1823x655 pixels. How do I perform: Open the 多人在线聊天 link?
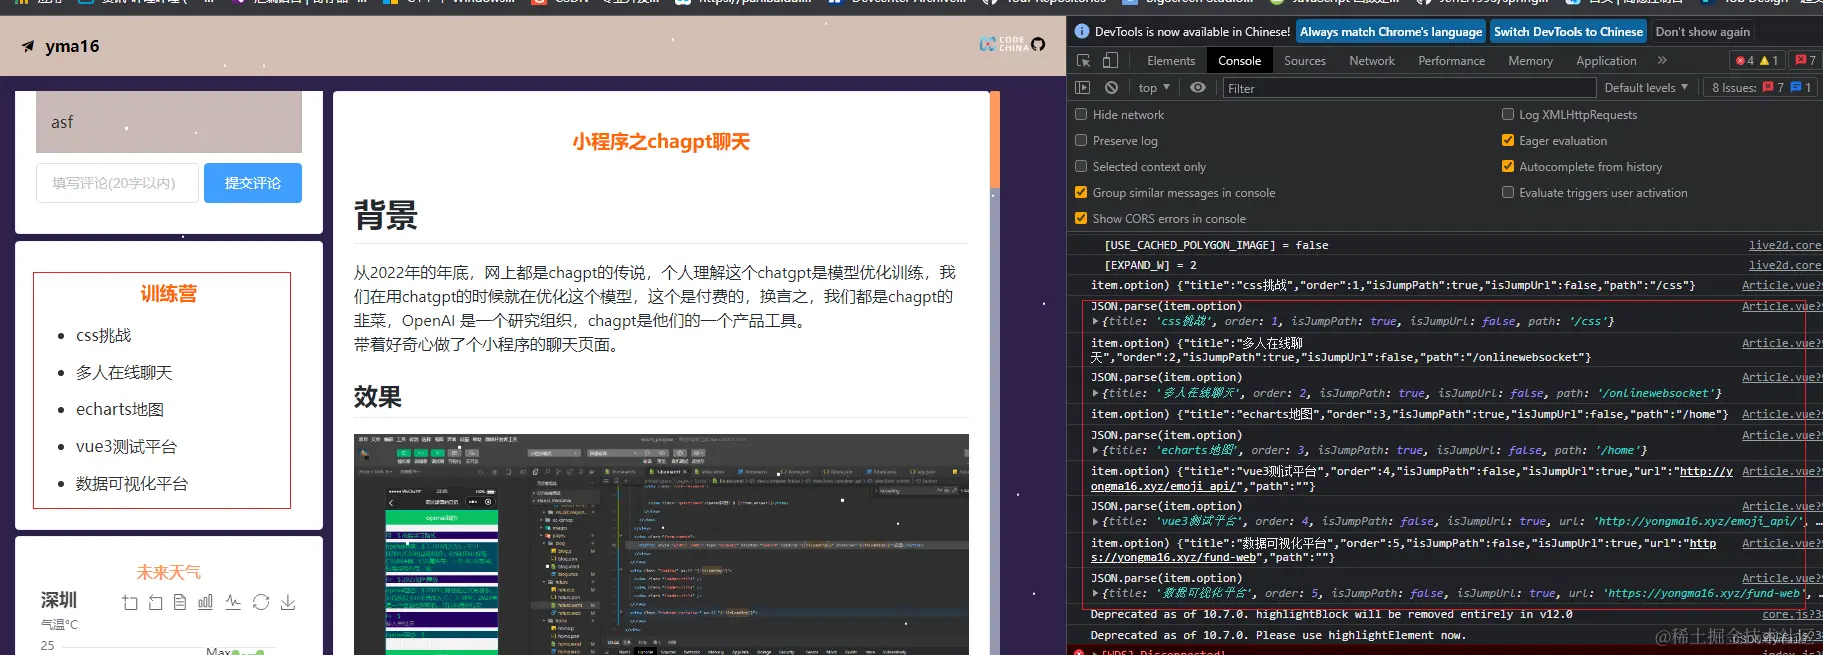tap(124, 373)
